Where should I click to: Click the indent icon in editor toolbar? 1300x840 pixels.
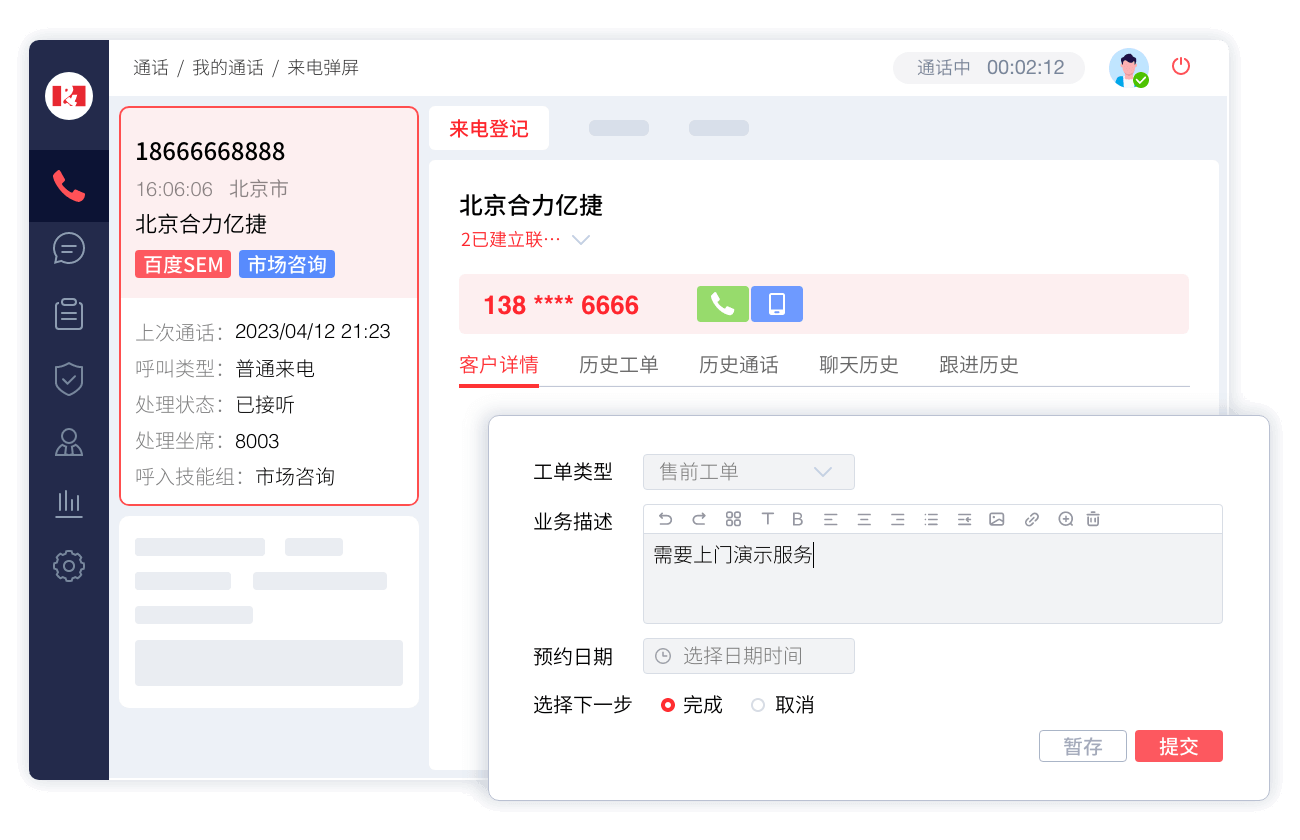coord(964,519)
